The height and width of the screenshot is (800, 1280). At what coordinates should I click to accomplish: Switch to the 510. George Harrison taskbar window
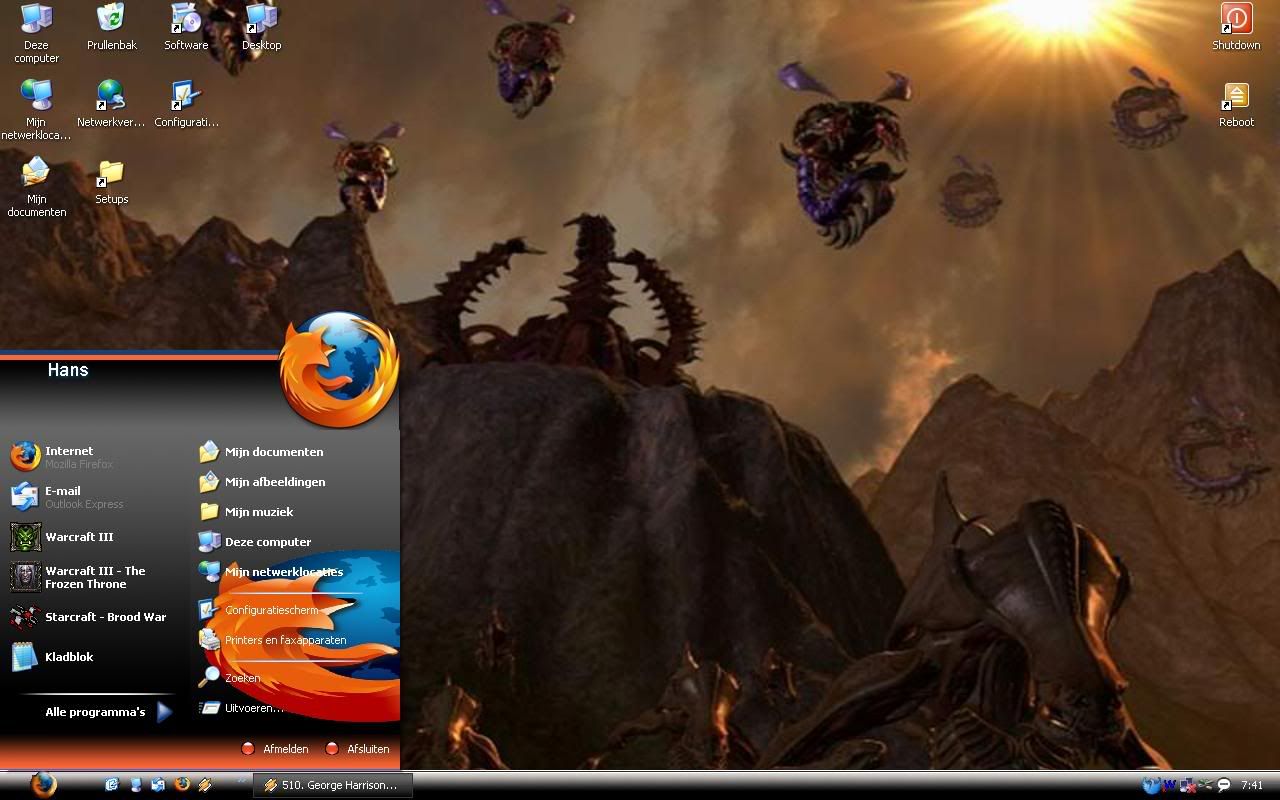[333, 786]
